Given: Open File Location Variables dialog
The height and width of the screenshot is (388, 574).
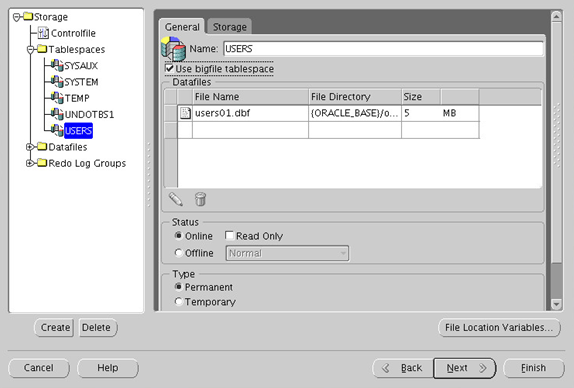Looking at the screenshot, I should (499, 327).
